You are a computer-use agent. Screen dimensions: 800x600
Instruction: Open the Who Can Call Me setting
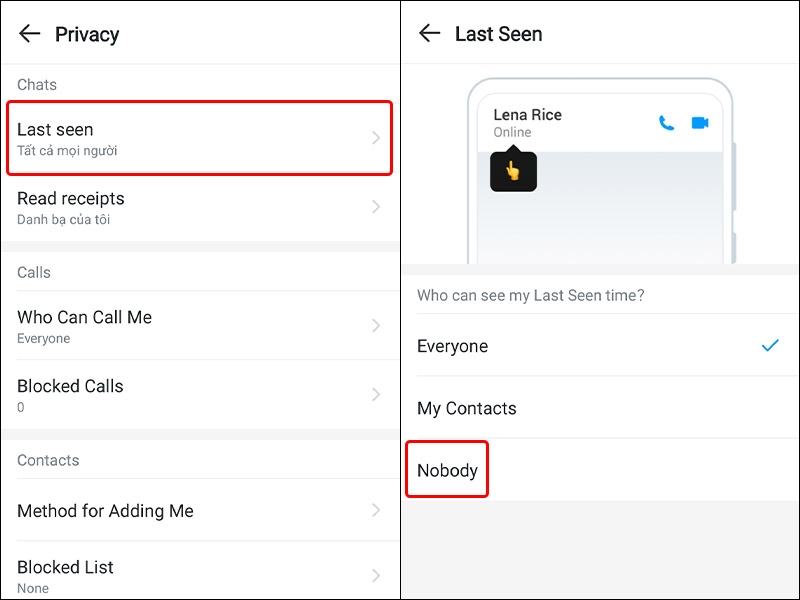point(200,326)
